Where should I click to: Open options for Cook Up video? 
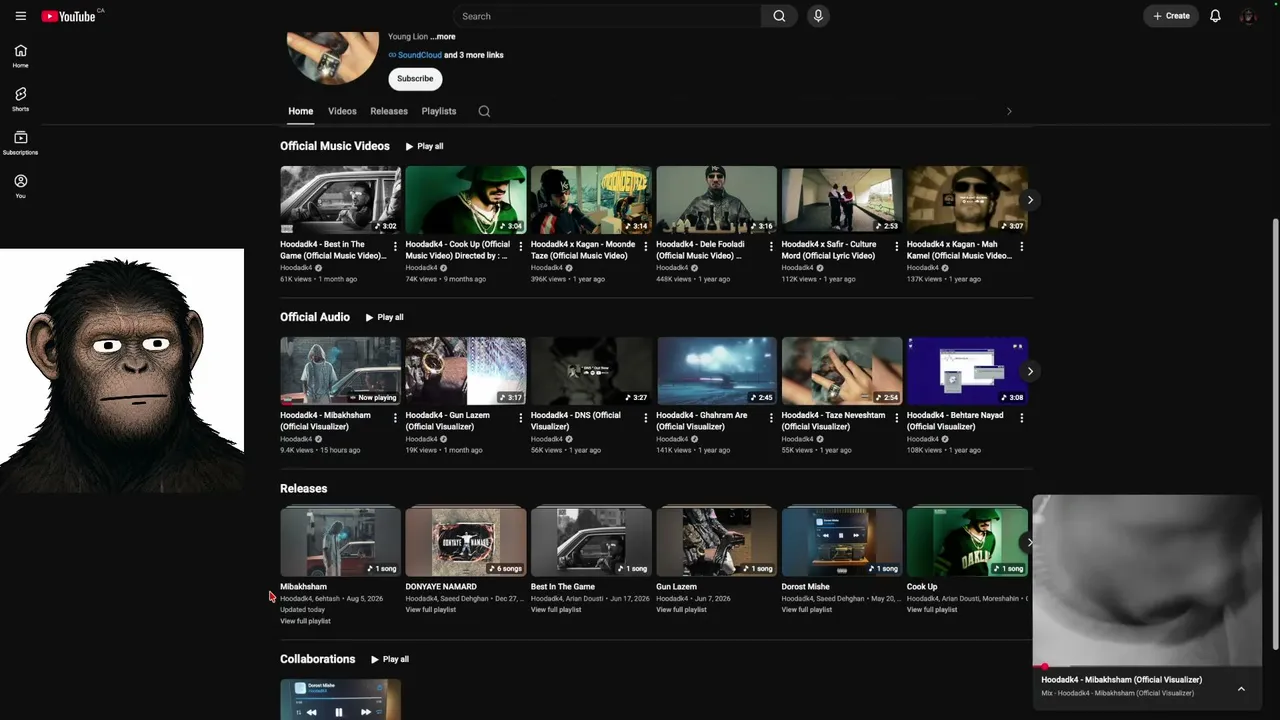pos(520,246)
